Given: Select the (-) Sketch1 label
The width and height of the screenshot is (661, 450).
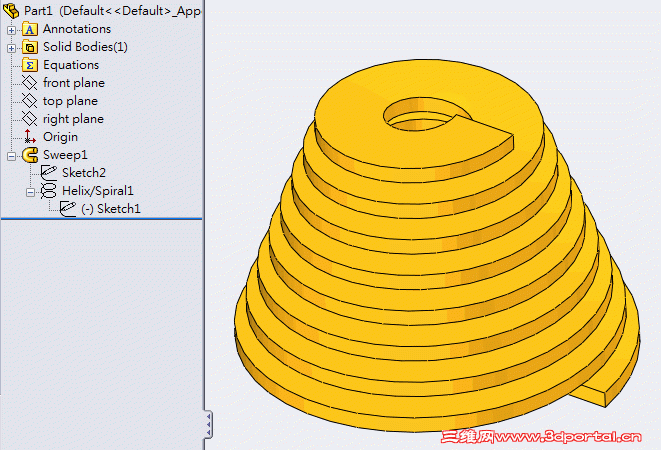Looking at the screenshot, I should pos(110,209).
